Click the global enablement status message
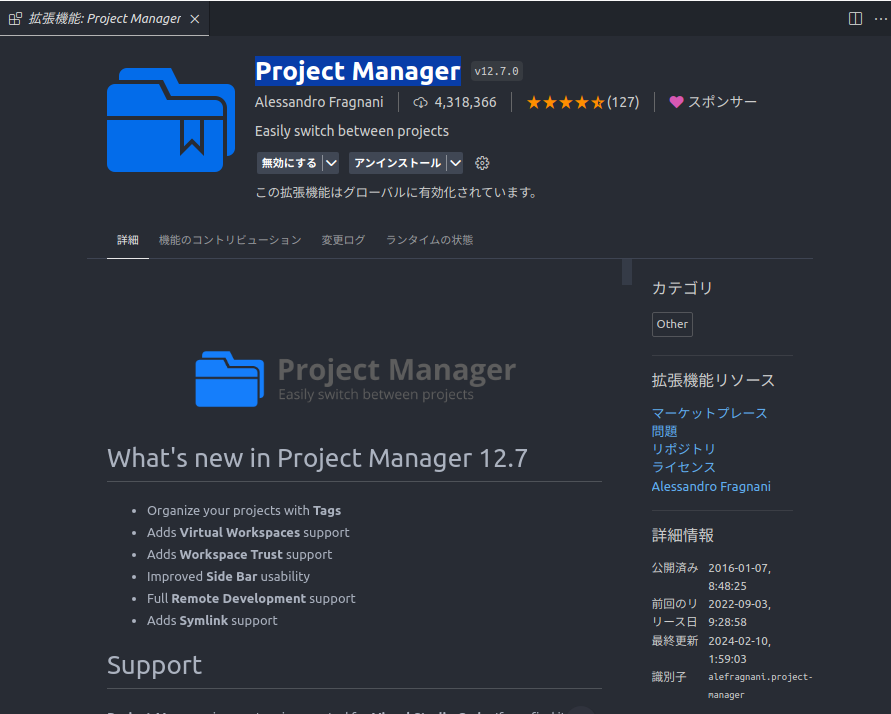This screenshot has width=891, height=714. click(x=397, y=193)
